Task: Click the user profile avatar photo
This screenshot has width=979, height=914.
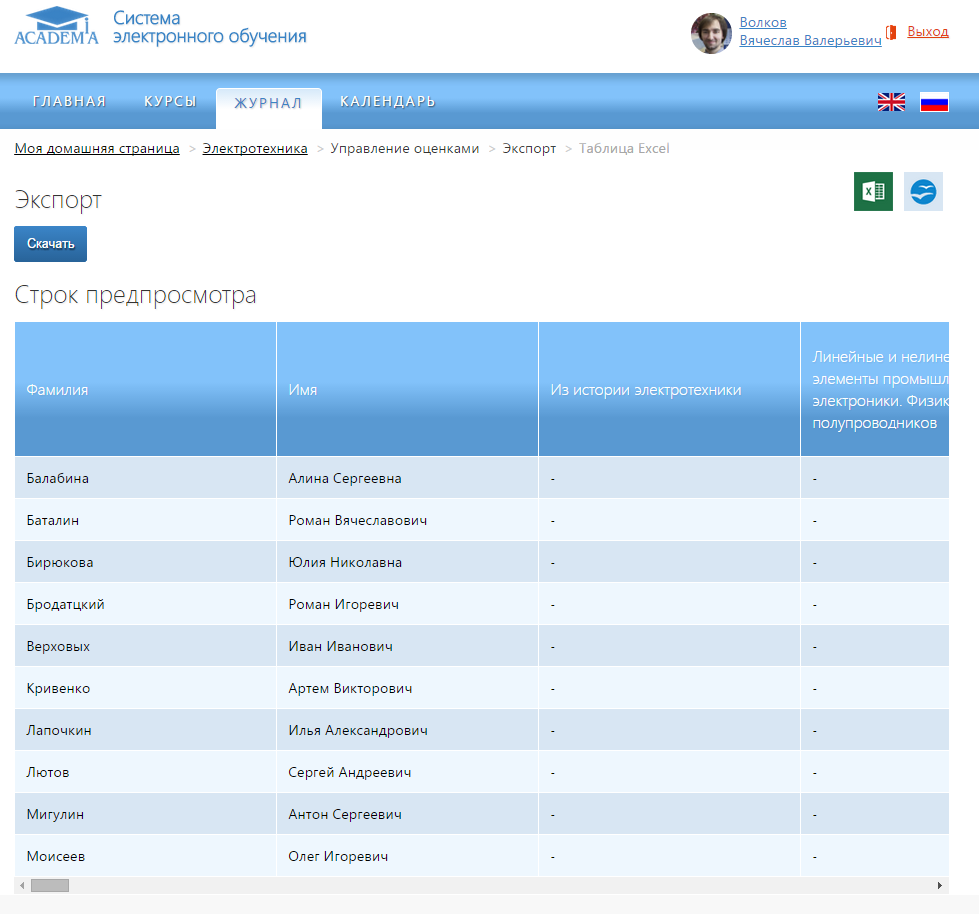Action: click(x=711, y=34)
